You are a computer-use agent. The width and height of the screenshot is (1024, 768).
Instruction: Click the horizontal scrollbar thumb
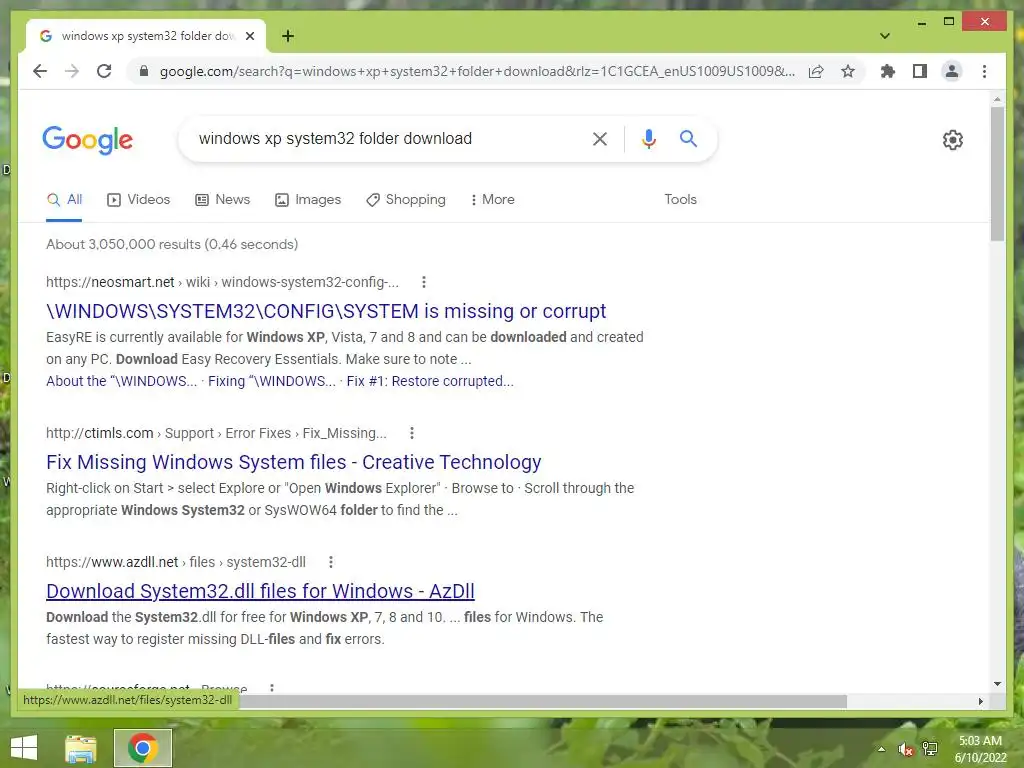coord(542,701)
